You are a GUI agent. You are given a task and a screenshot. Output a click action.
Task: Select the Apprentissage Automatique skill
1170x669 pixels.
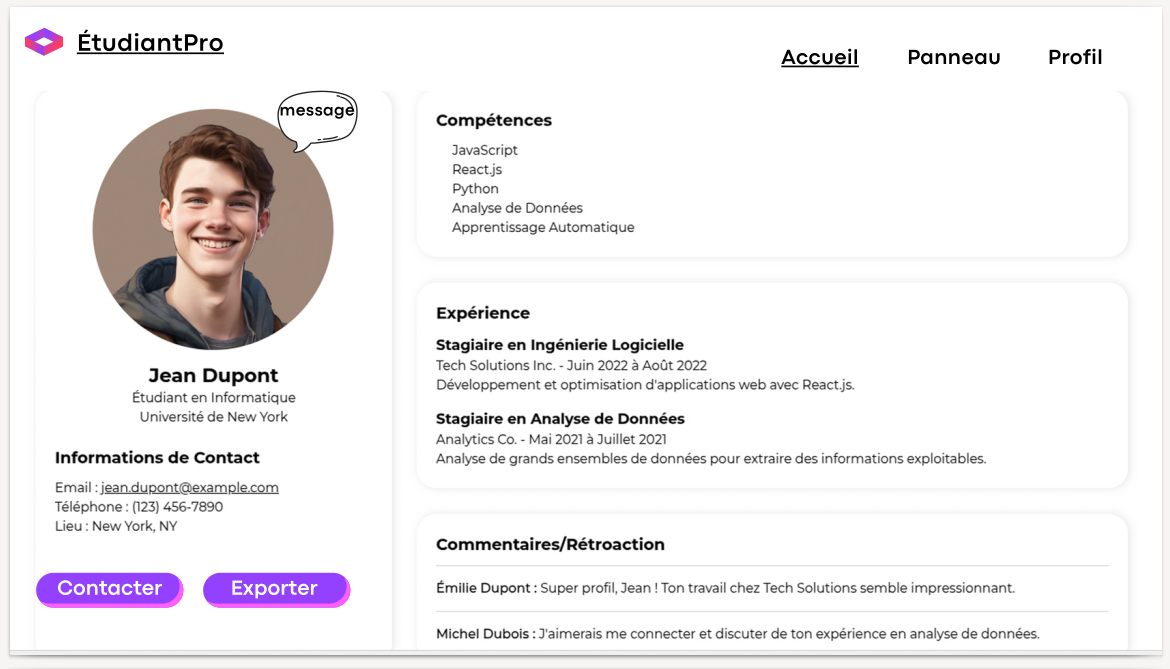point(543,227)
